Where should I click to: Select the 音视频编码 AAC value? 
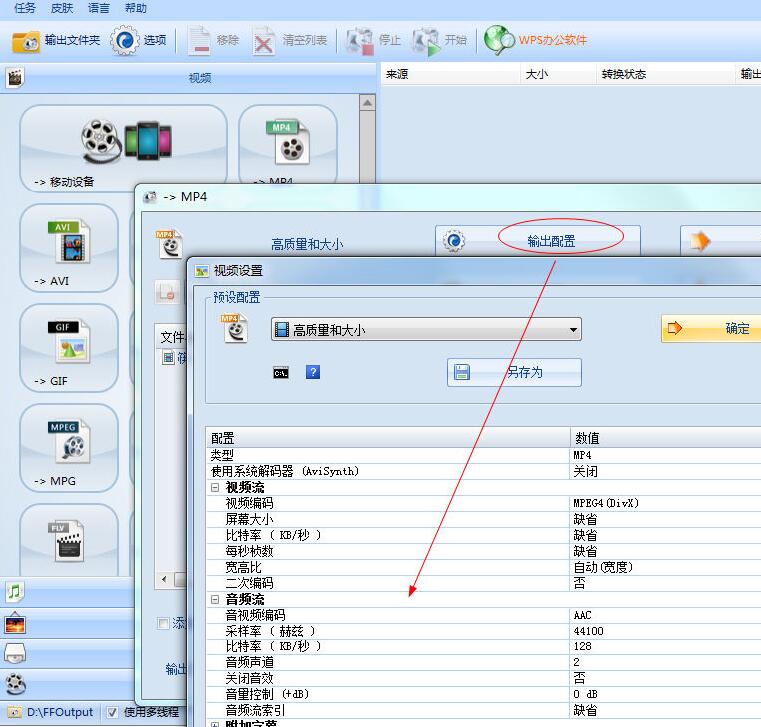582,615
